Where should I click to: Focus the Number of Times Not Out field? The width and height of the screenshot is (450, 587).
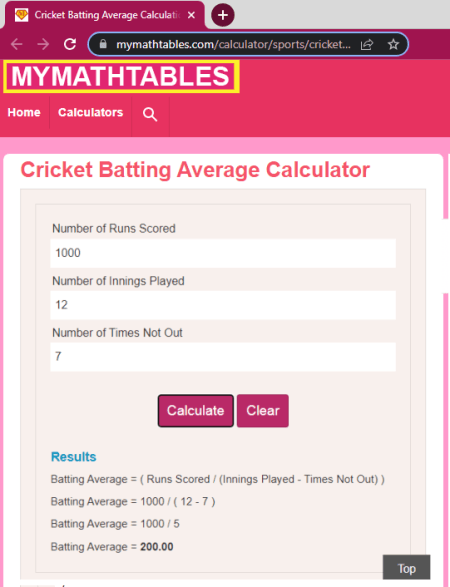223,356
